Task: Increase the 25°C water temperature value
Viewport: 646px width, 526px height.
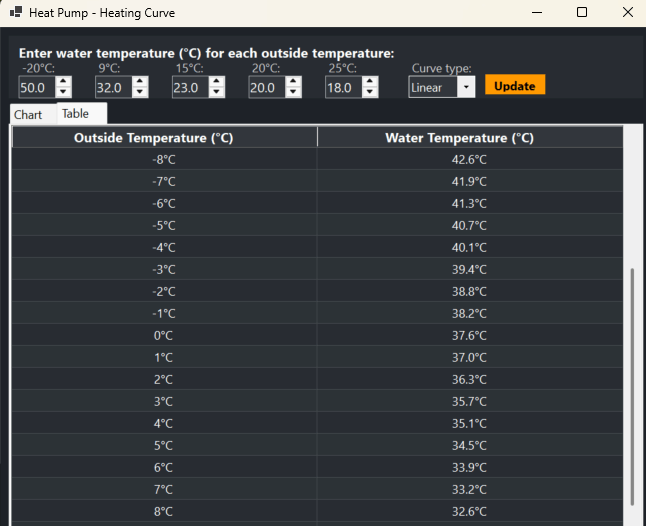Action: (x=370, y=82)
